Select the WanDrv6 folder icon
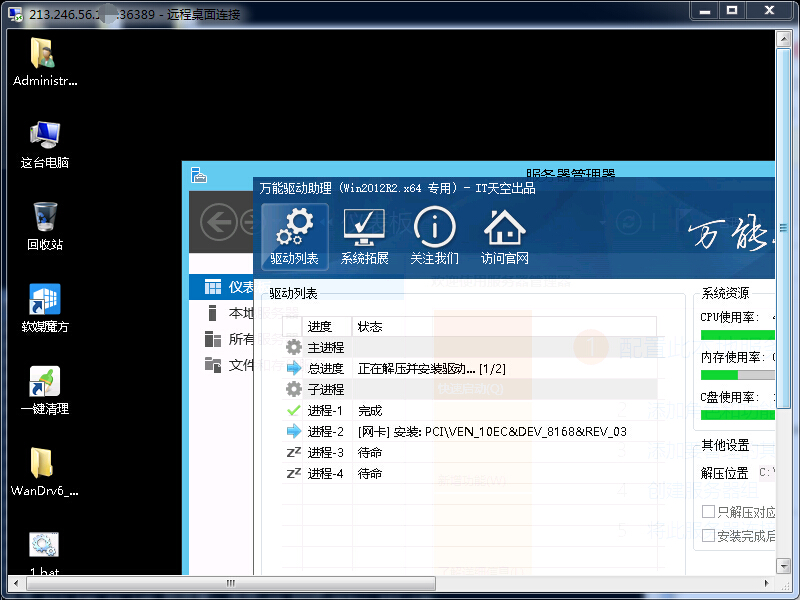The width and height of the screenshot is (800, 600). [x=44, y=471]
